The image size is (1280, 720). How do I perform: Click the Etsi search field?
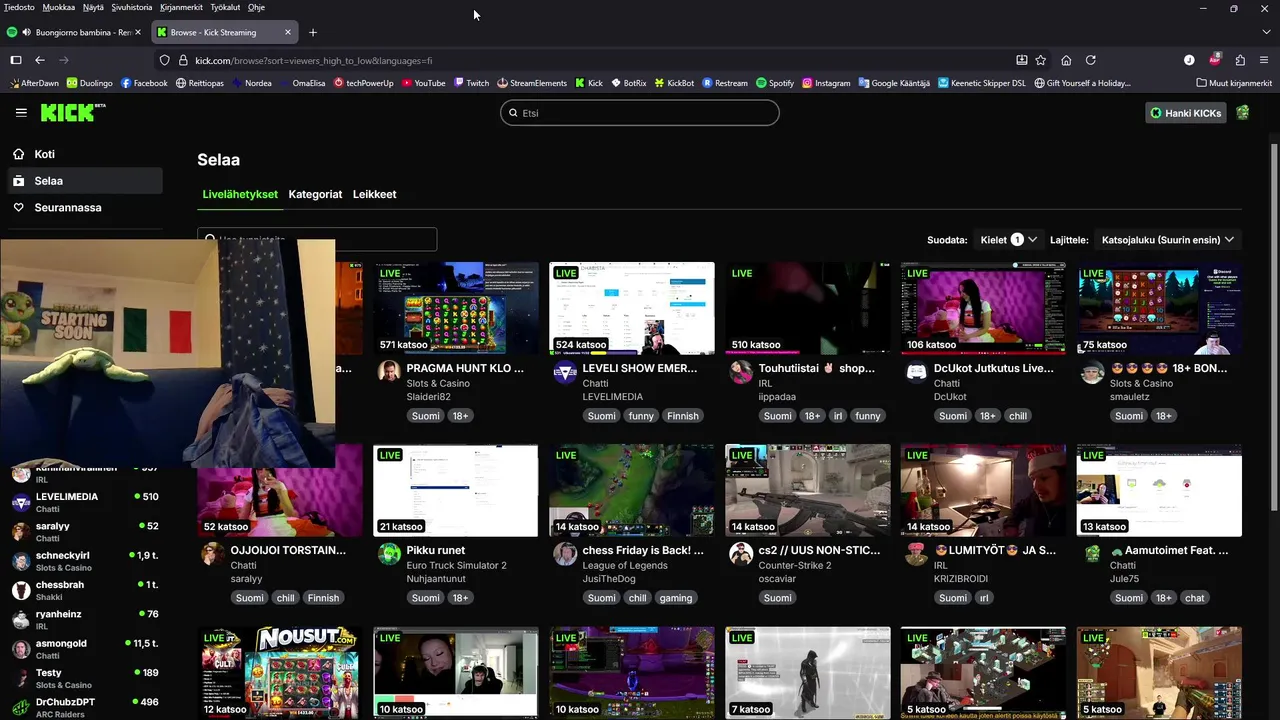tap(640, 113)
